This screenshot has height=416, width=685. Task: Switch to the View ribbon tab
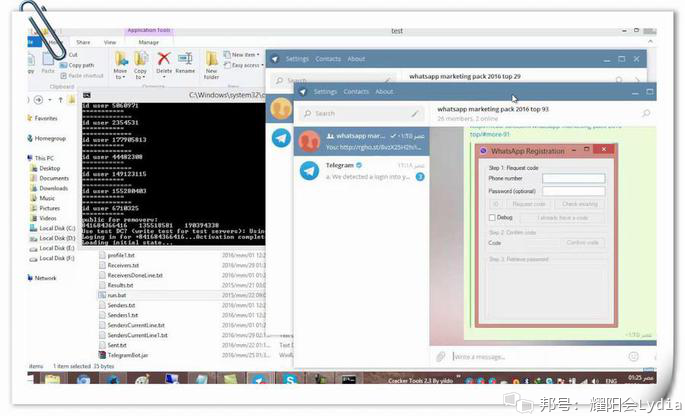(110, 42)
